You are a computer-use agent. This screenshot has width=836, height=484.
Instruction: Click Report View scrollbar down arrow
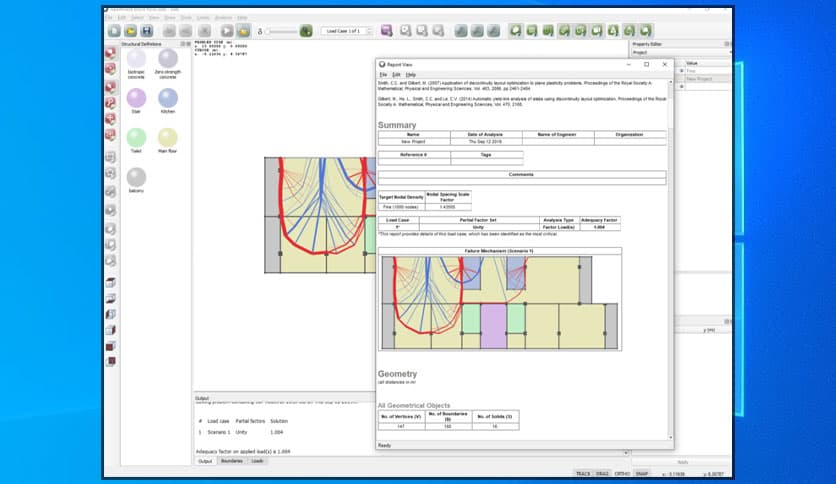670,437
